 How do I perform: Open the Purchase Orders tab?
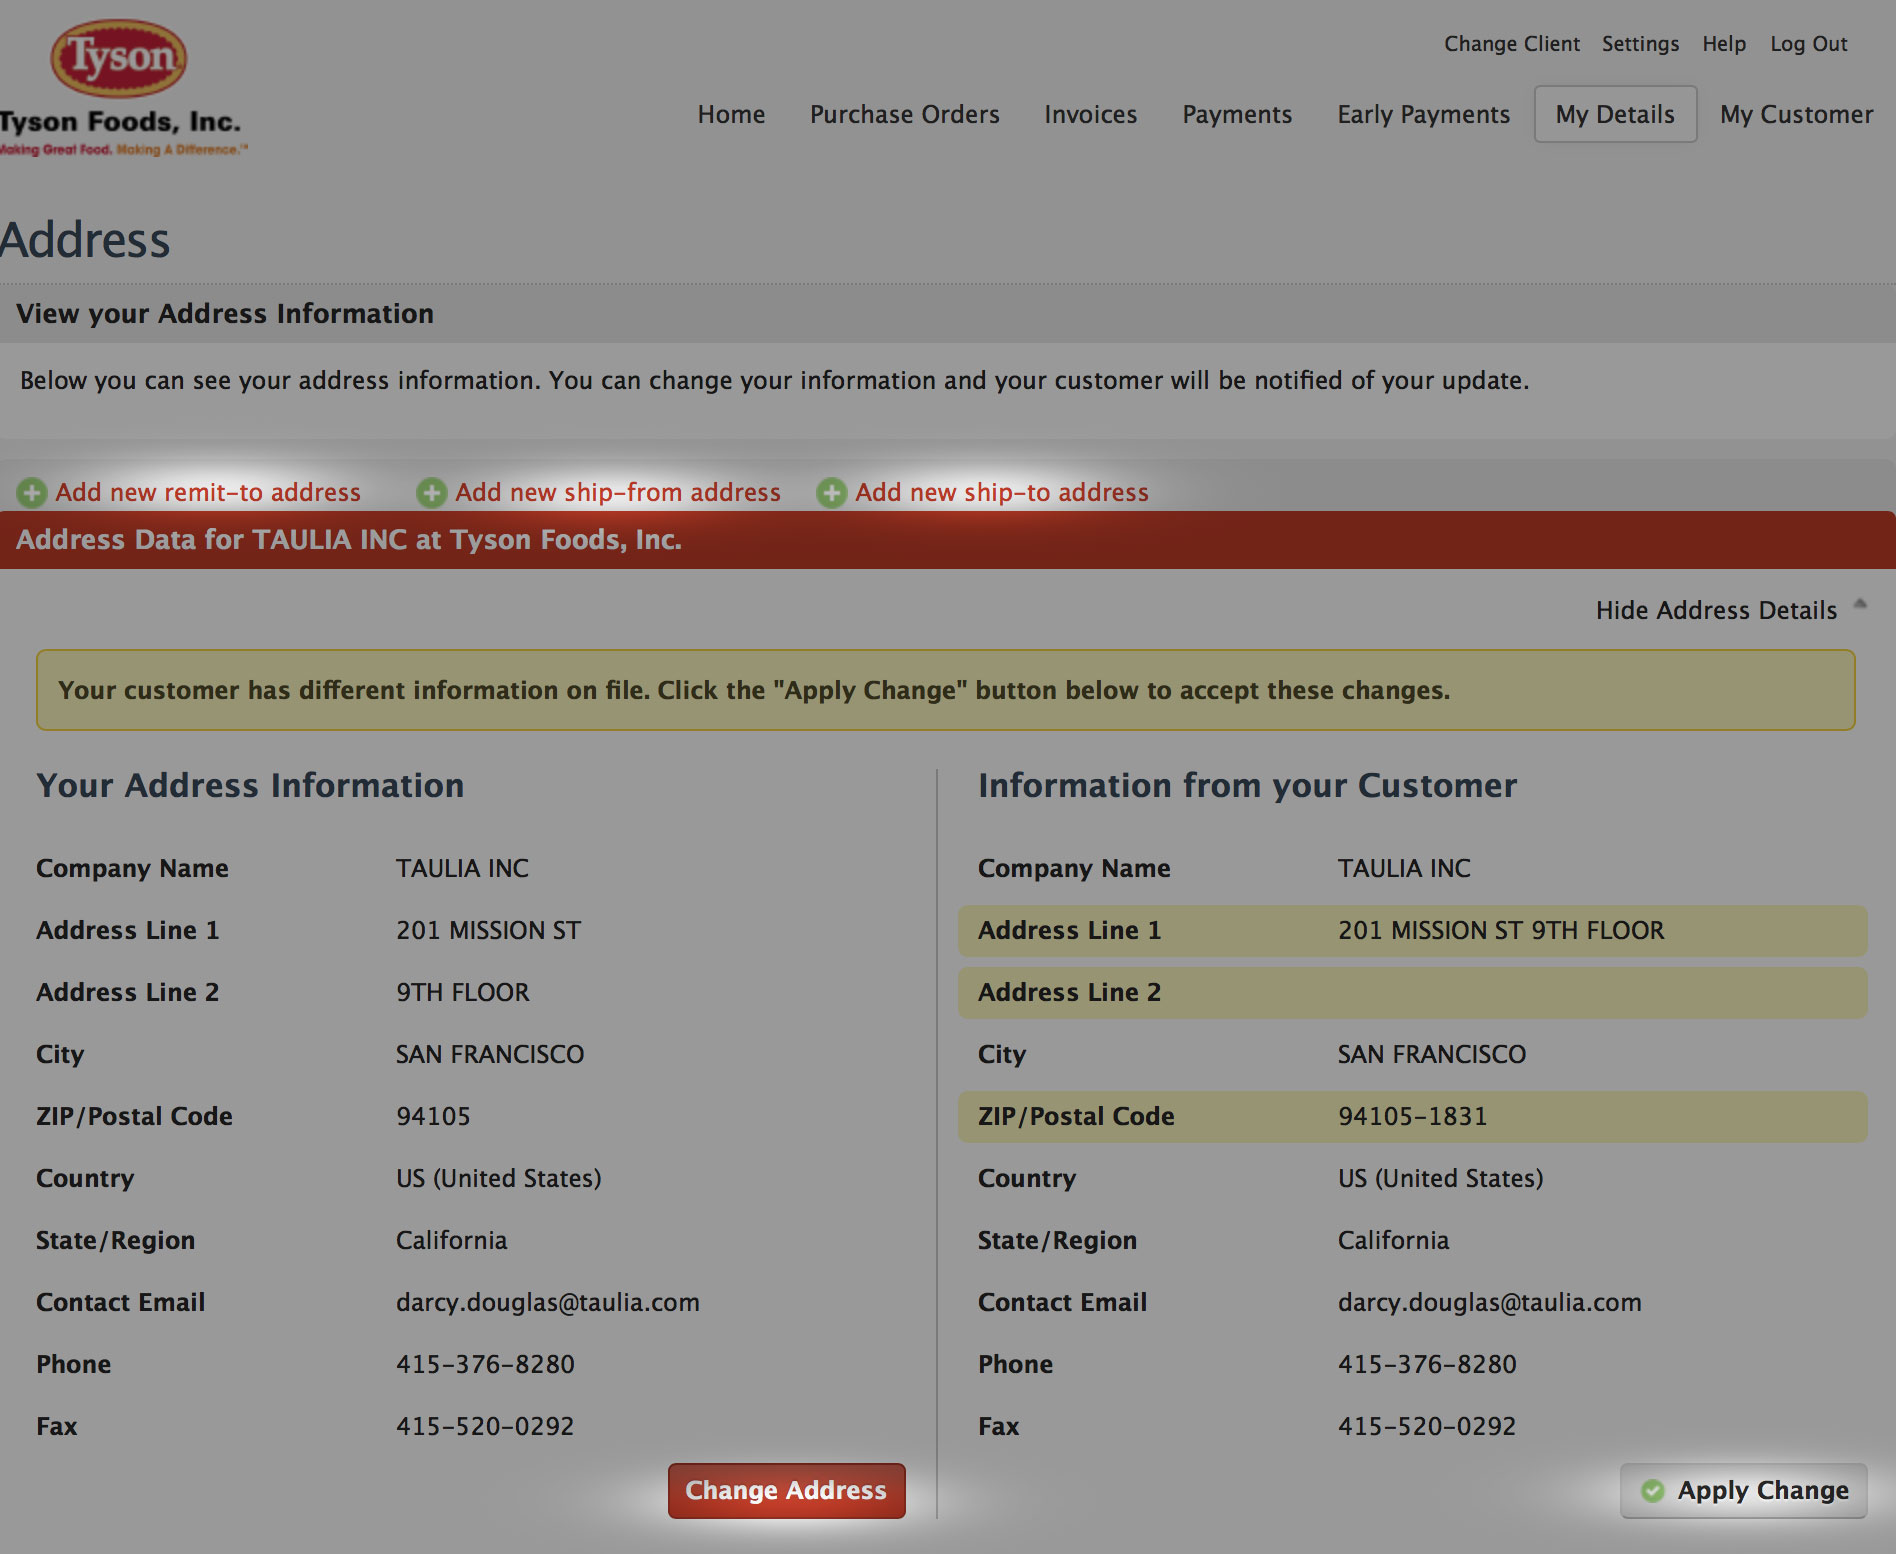pos(904,114)
